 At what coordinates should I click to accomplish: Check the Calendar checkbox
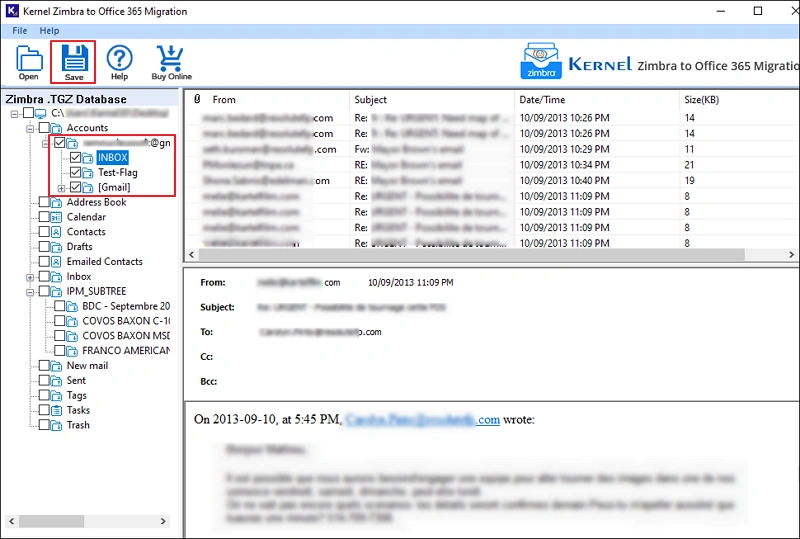(44, 217)
